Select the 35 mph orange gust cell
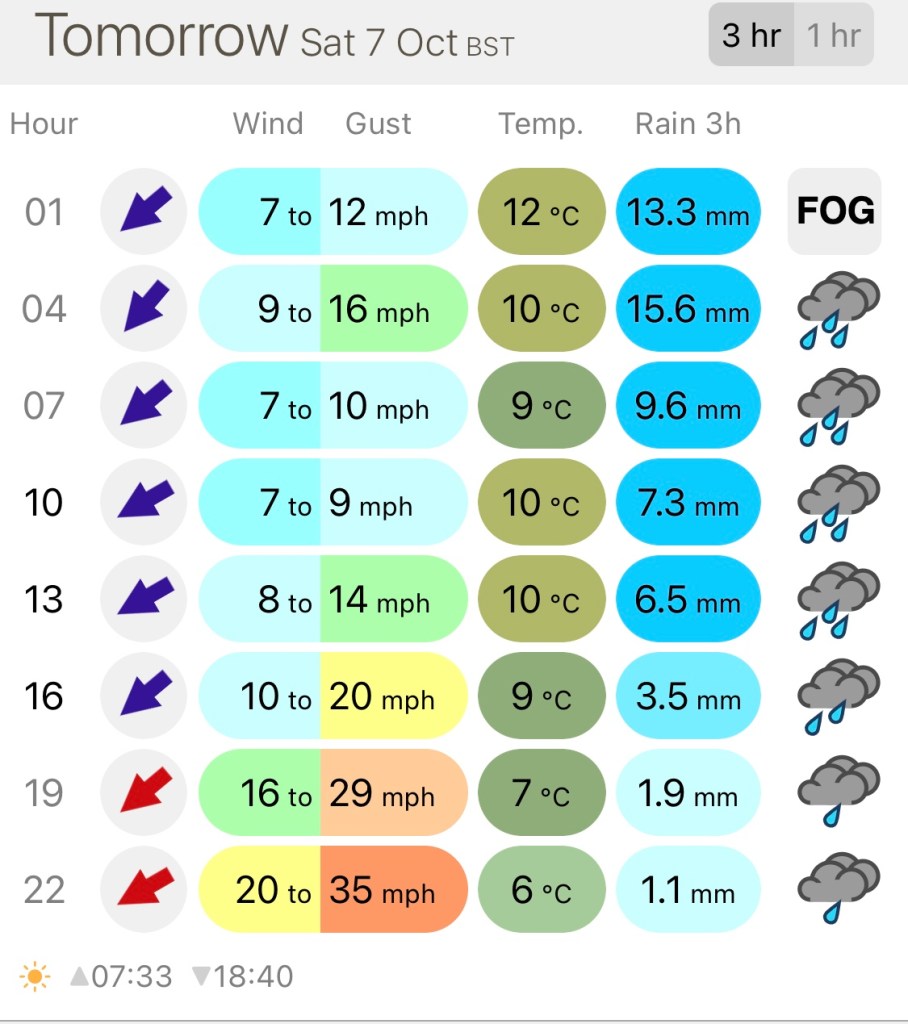Viewport: 908px width, 1024px height. click(x=393, y=890)
